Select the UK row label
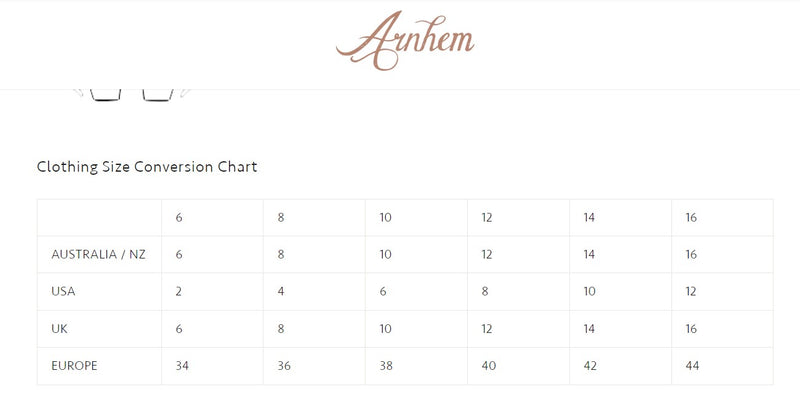Screen dimensions: 800x416 pyautogui.click(x=59, y=329)
